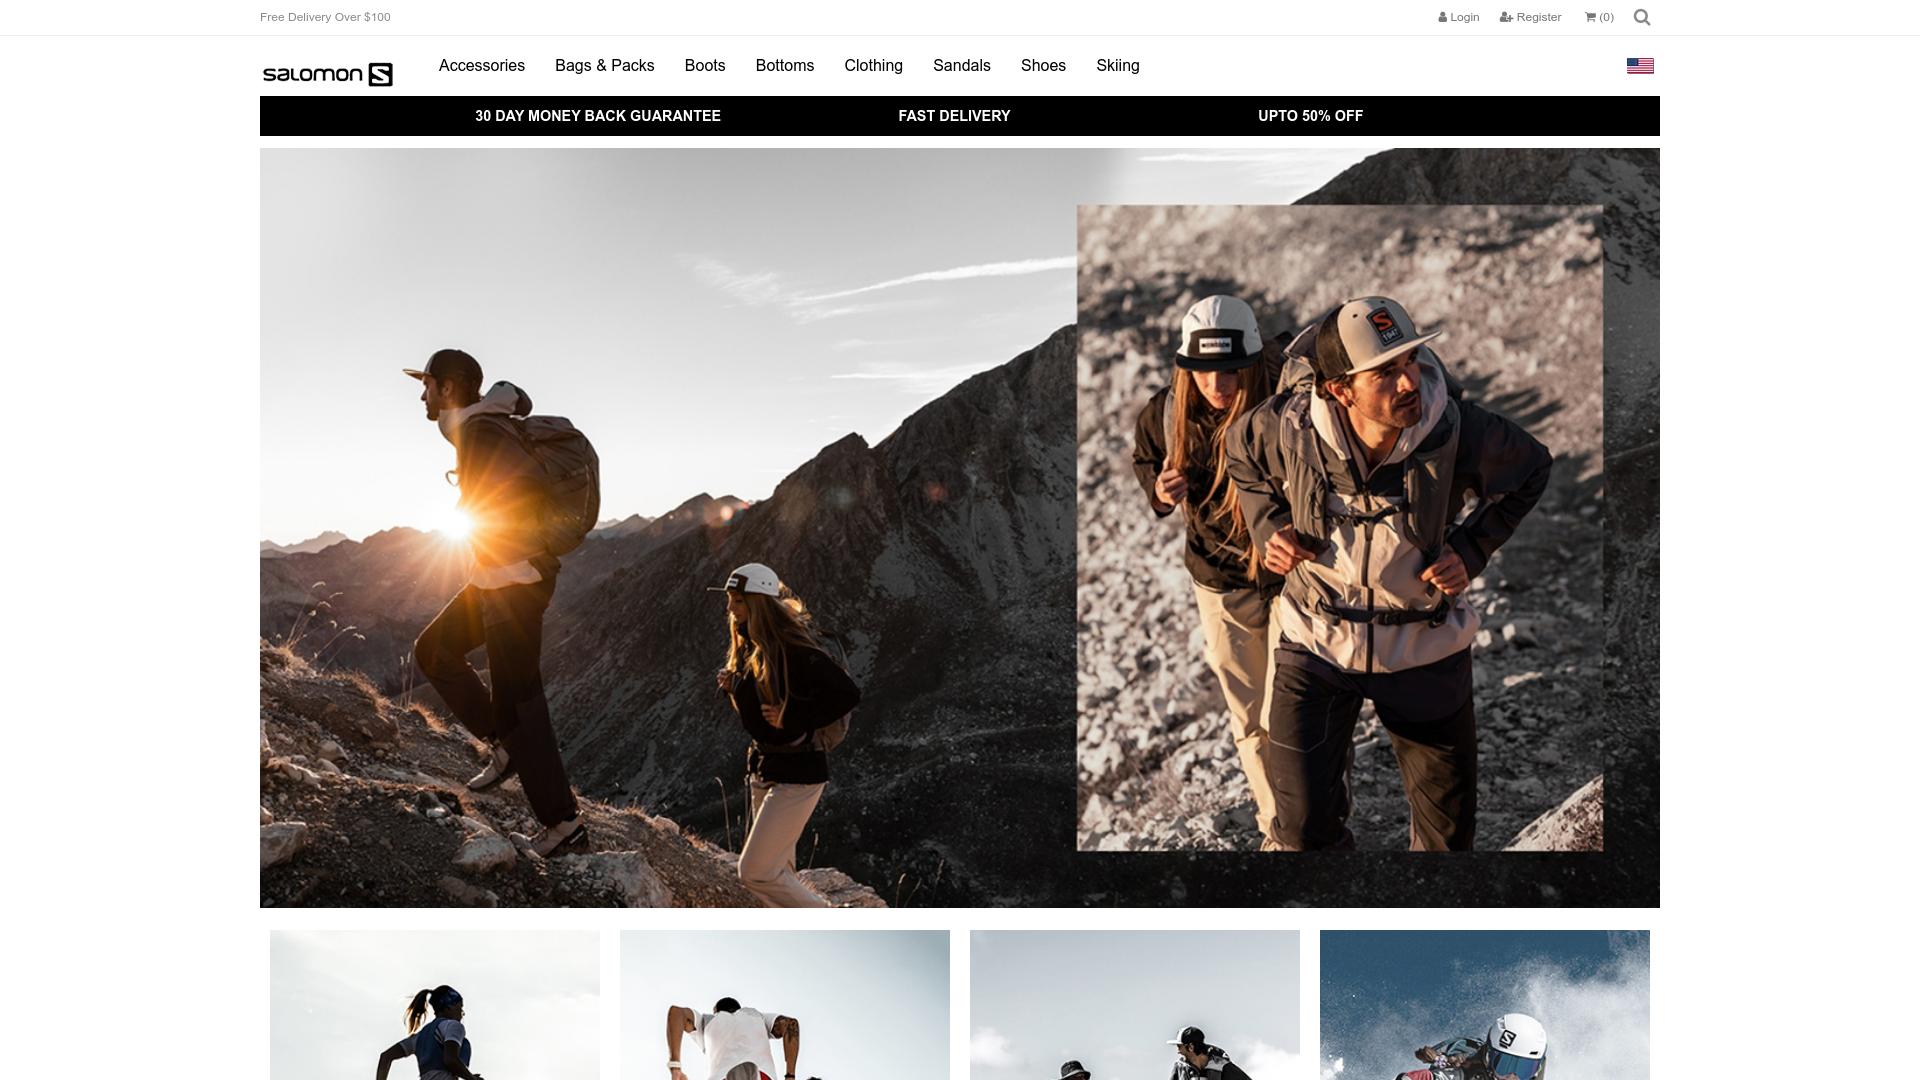Open the Skiing category
This screenshot has width=1920, height=1080.
[1117, 66]
